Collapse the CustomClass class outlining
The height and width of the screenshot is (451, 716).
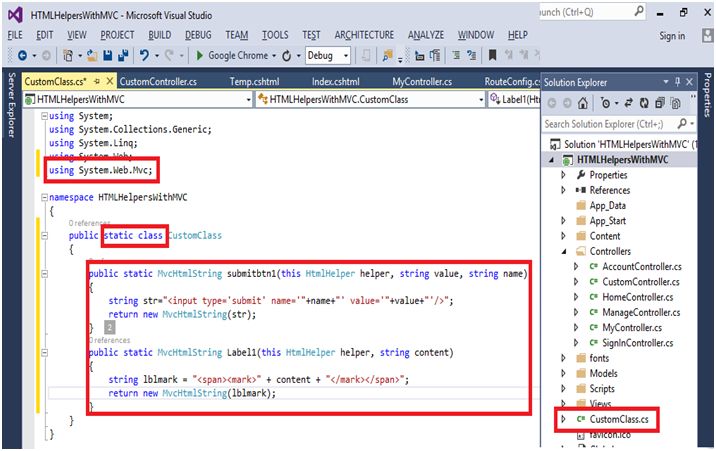[x=44, y=236]
